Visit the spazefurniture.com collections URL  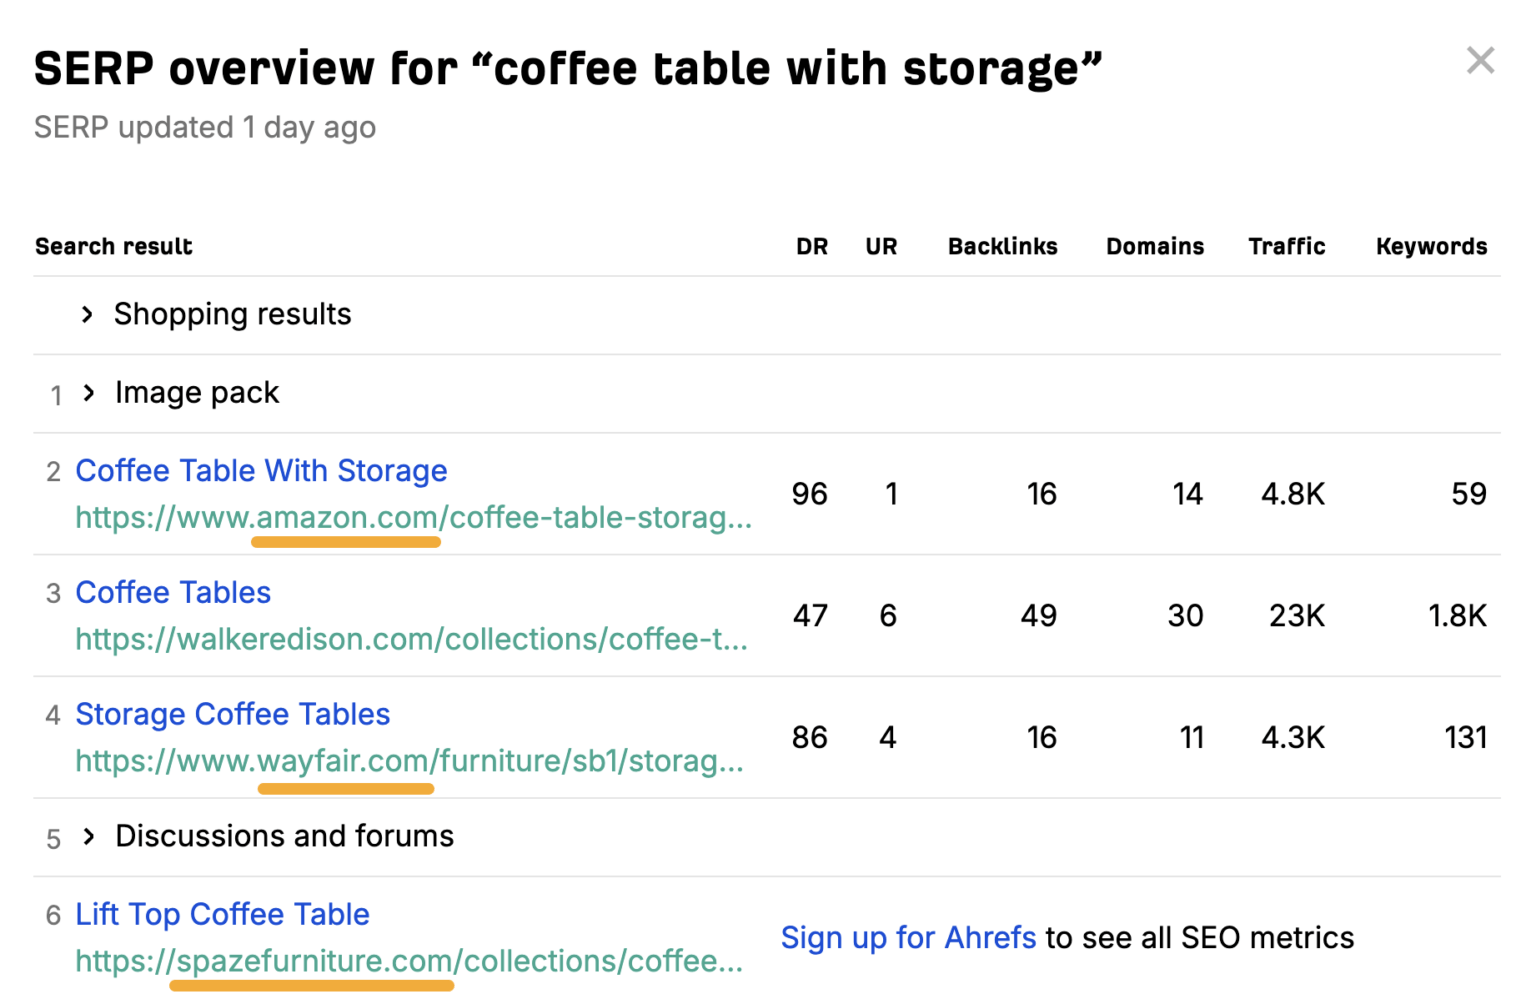pyautogui.click(x=409, y=962)
